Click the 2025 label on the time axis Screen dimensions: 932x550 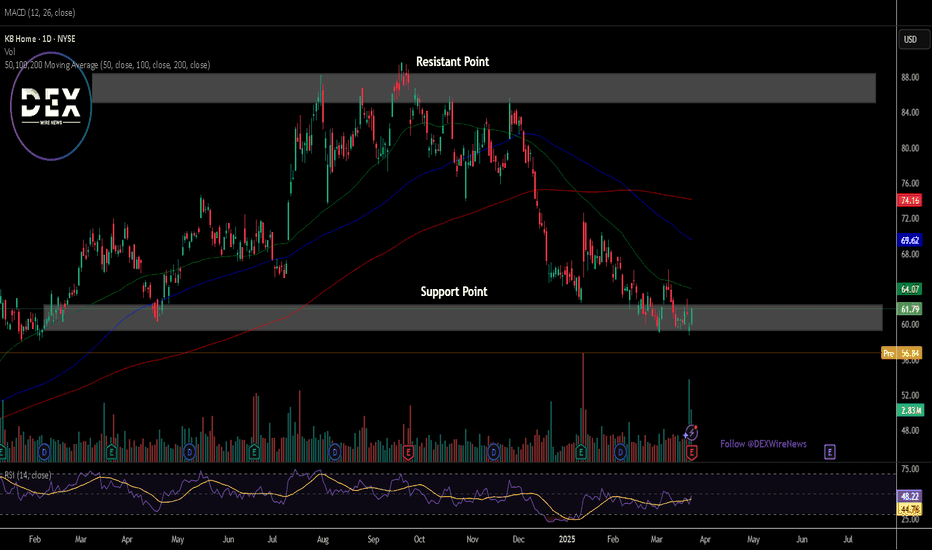[567, 539]
